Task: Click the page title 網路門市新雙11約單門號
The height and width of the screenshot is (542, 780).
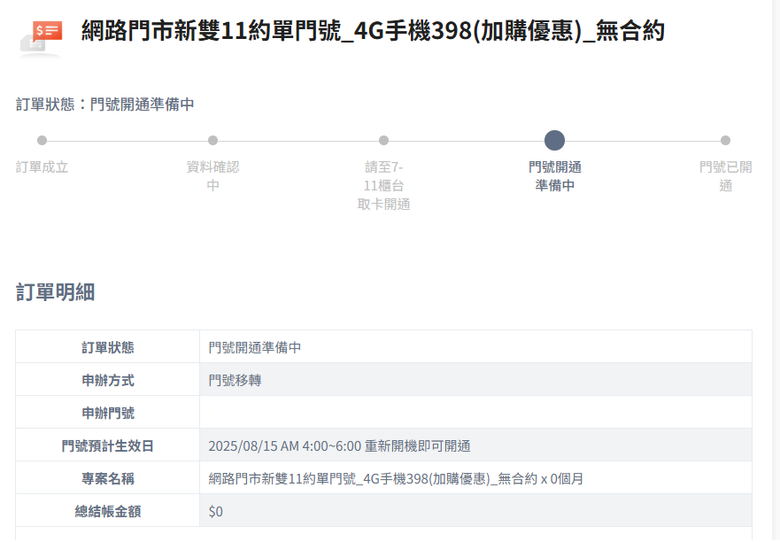Action: (373, 31)
